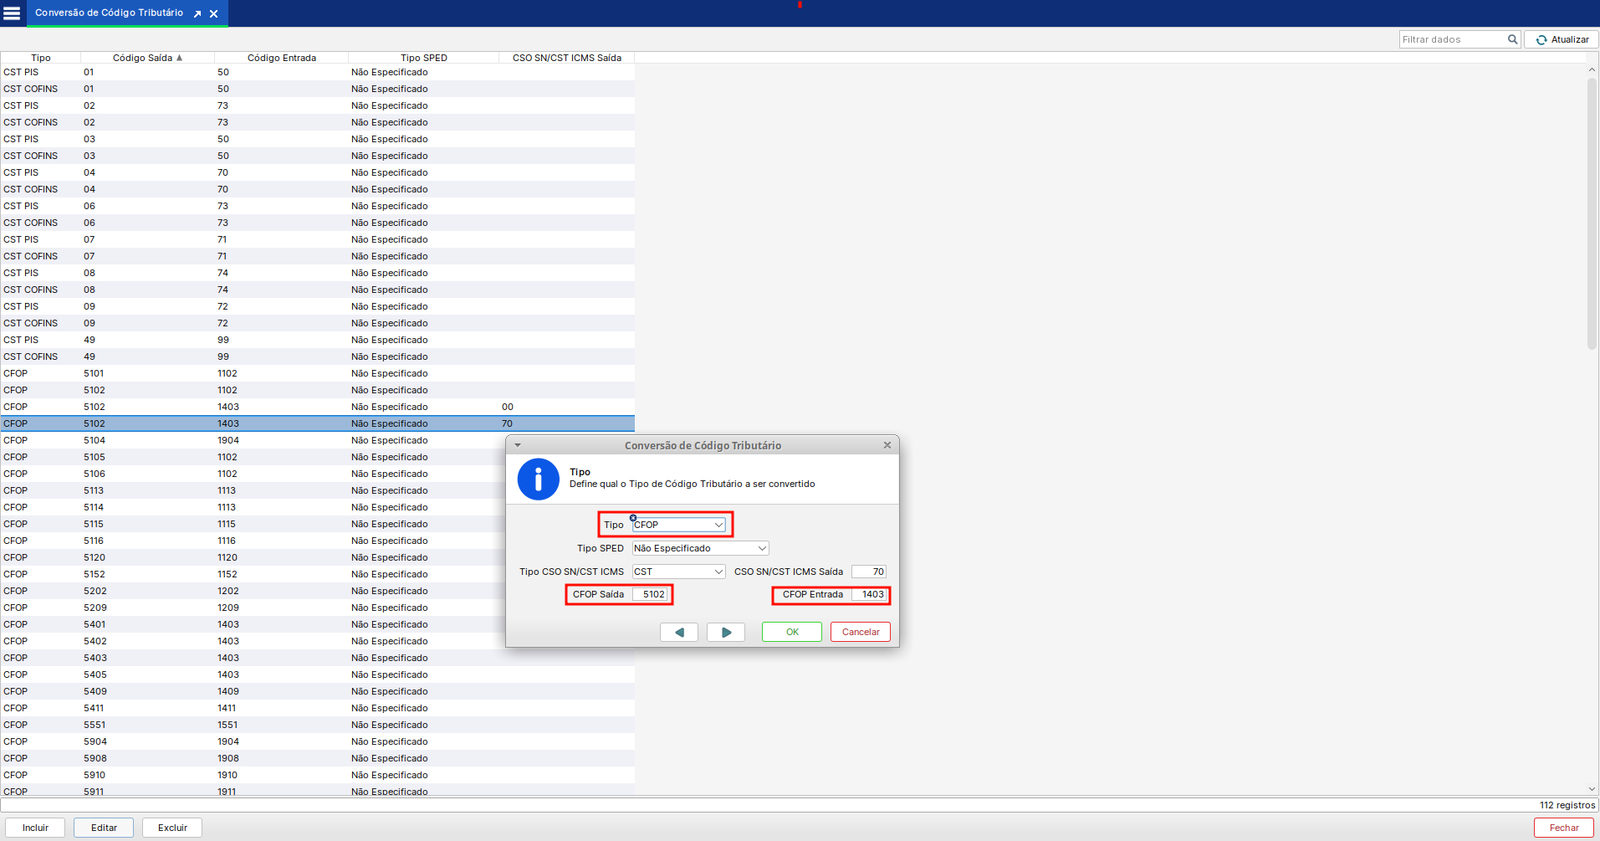Image resolution: width=1600 pixels, height=841 pixels.
Task: Sort by CSO SN/CST ICMS Saída header
Action: [567, 58]
